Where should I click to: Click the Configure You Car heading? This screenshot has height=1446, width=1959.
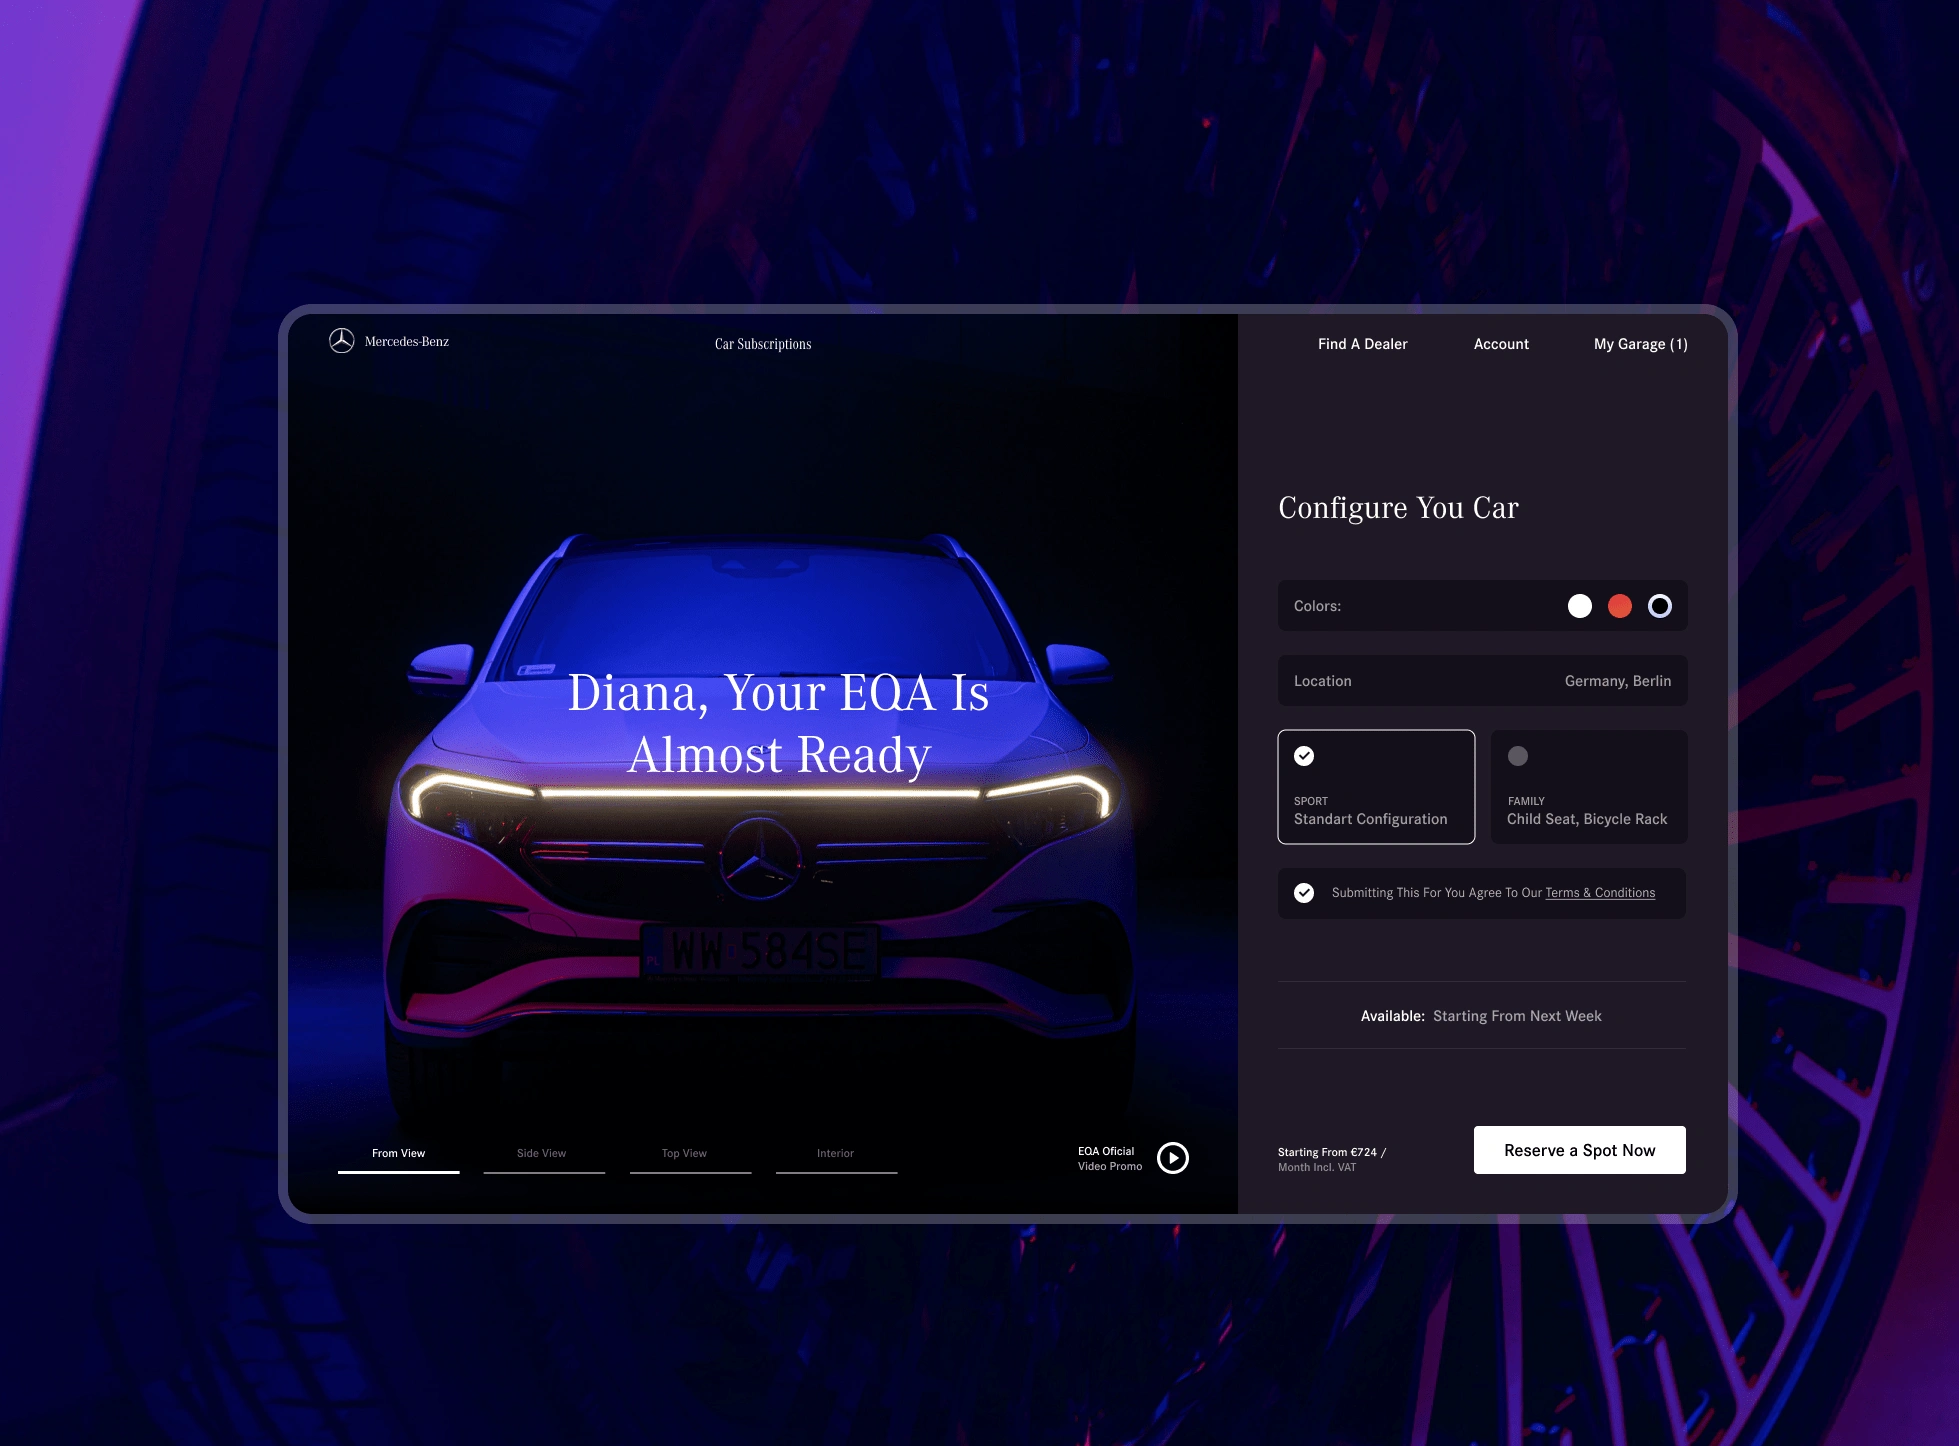click(1398, 508)
